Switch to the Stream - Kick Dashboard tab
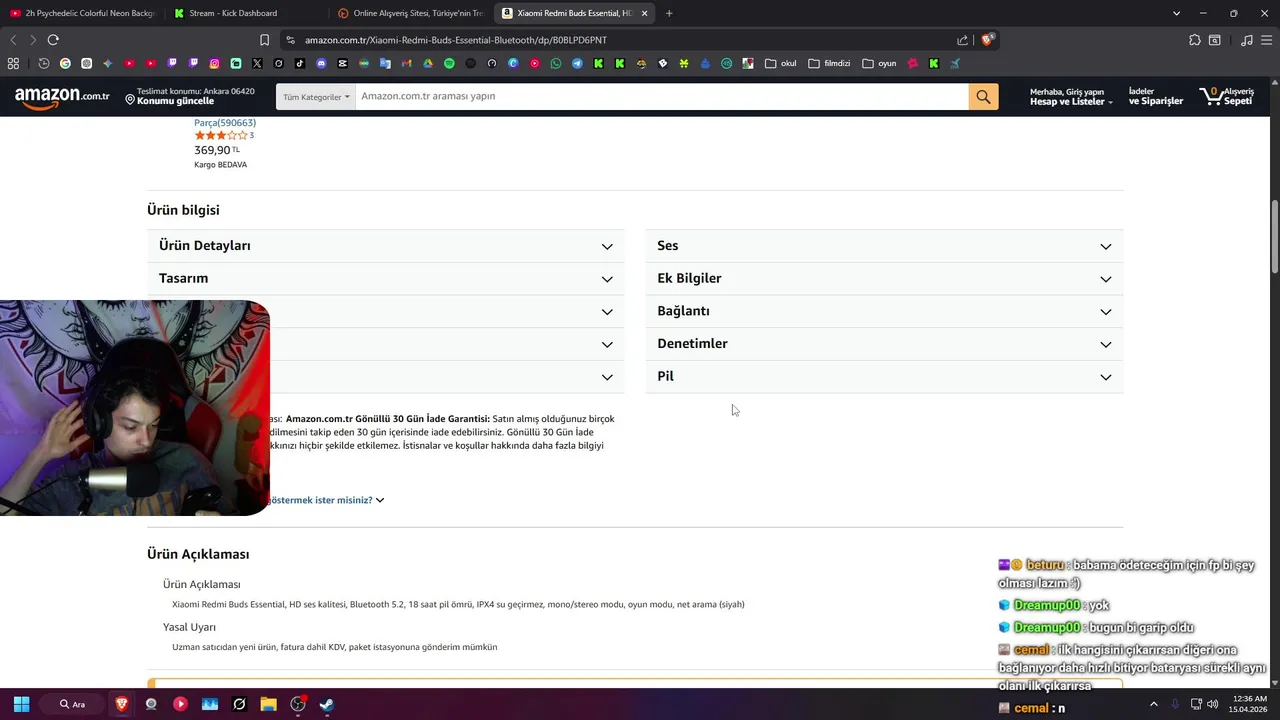Viewport: 1280px width, 720px height. point(245,13)
